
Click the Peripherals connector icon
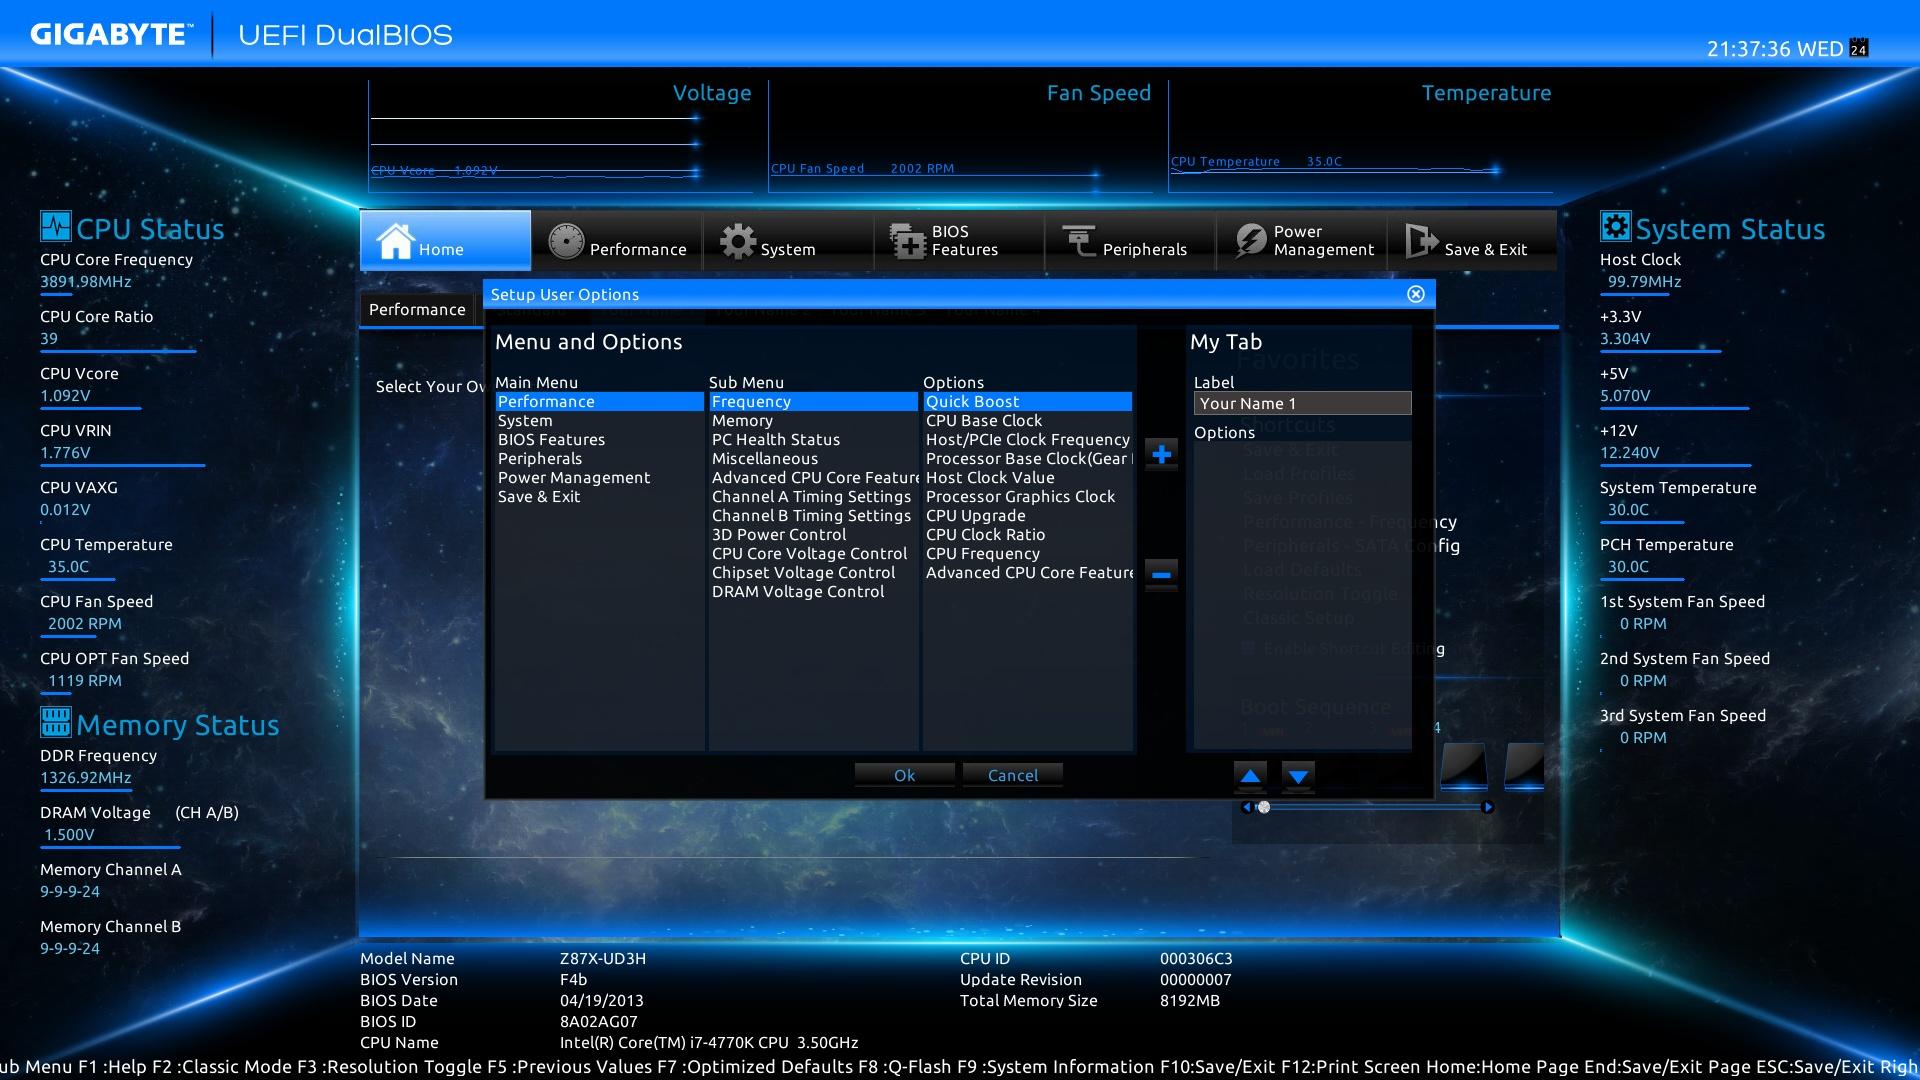click(x=1079, y=241)
